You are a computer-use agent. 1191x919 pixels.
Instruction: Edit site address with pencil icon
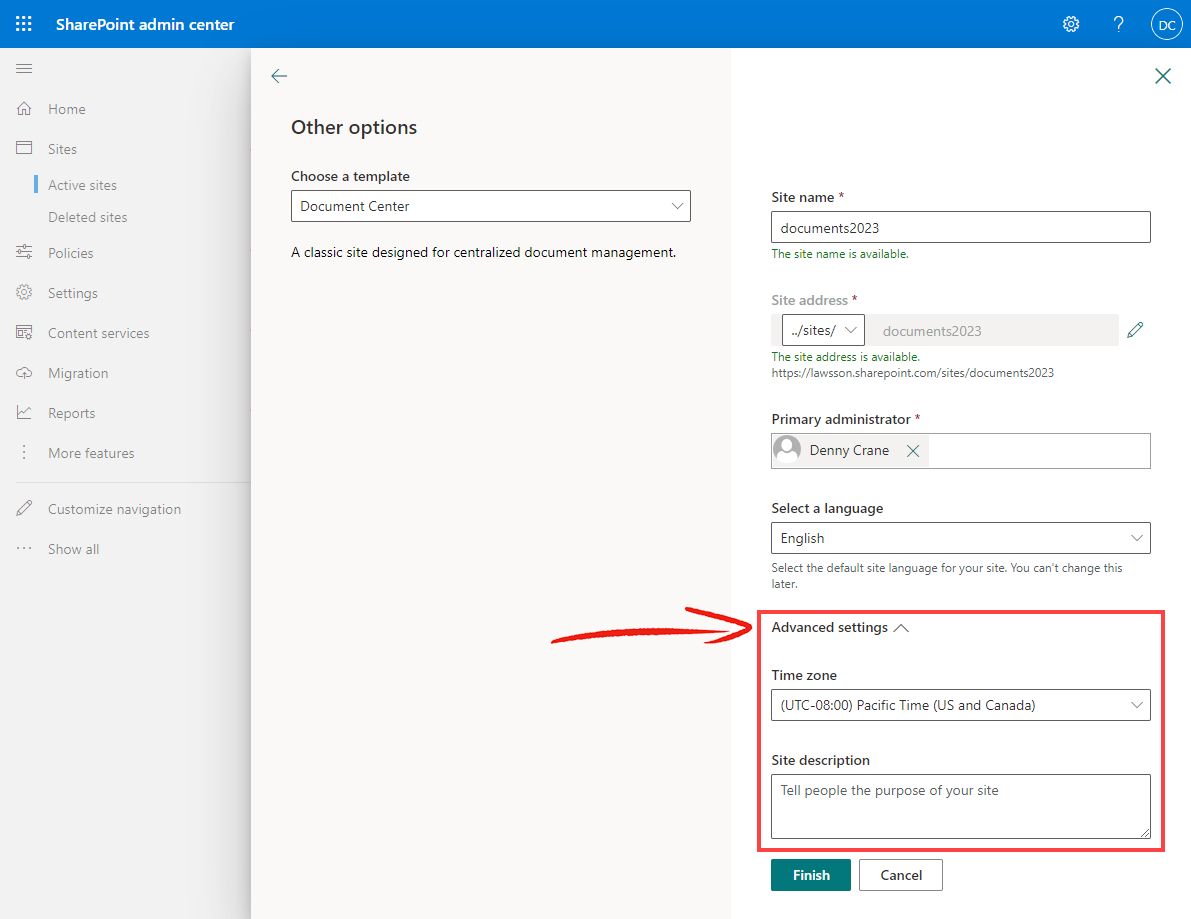[x=1135, y=330]
